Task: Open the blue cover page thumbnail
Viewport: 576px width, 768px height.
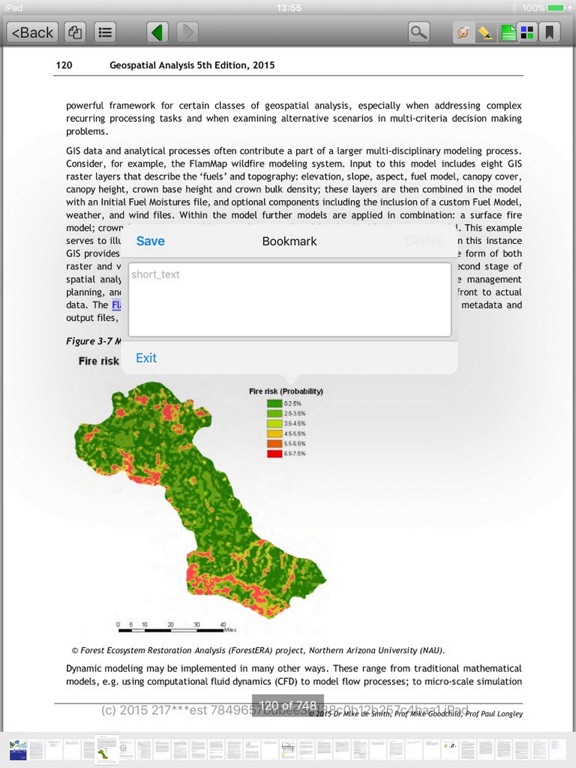Action: point(19,750)
